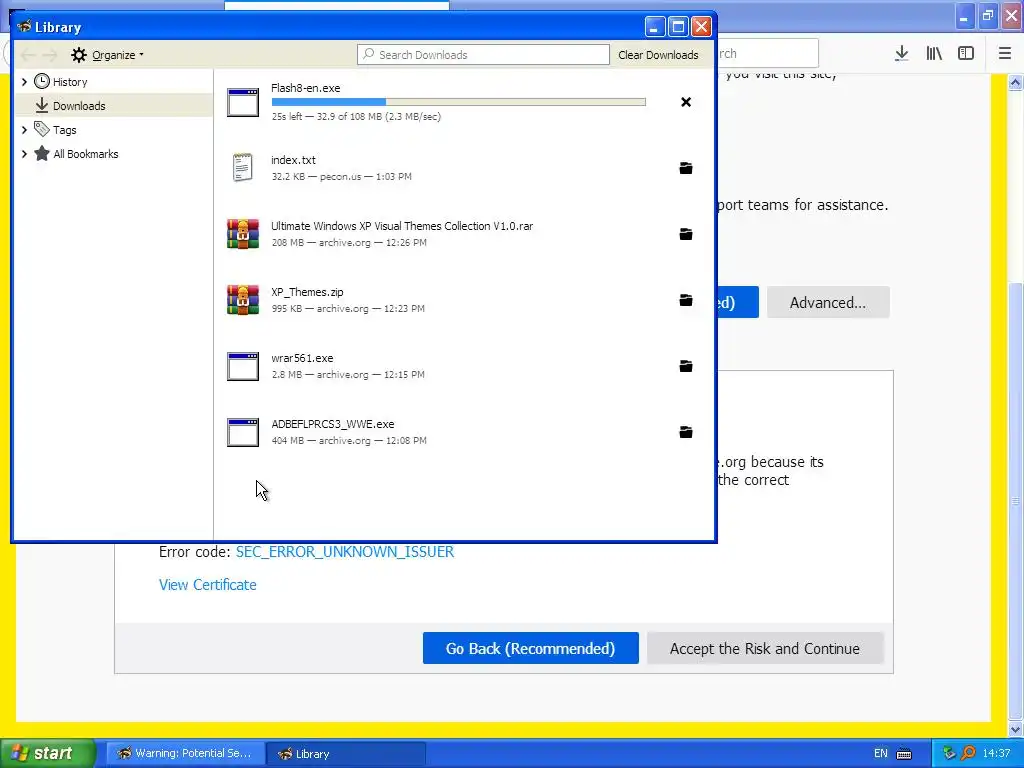
Task: Click the orange magnifier tray icon
Action: [968, 753]
